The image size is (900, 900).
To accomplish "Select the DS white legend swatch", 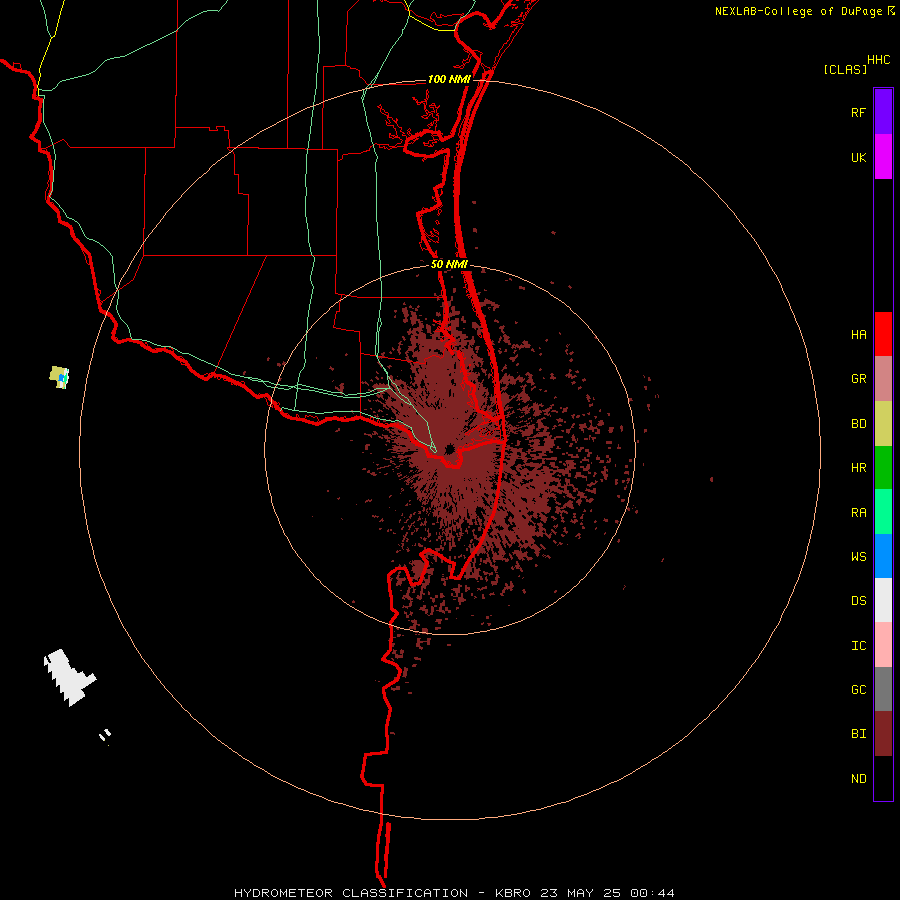I will [x=883, y=600].
